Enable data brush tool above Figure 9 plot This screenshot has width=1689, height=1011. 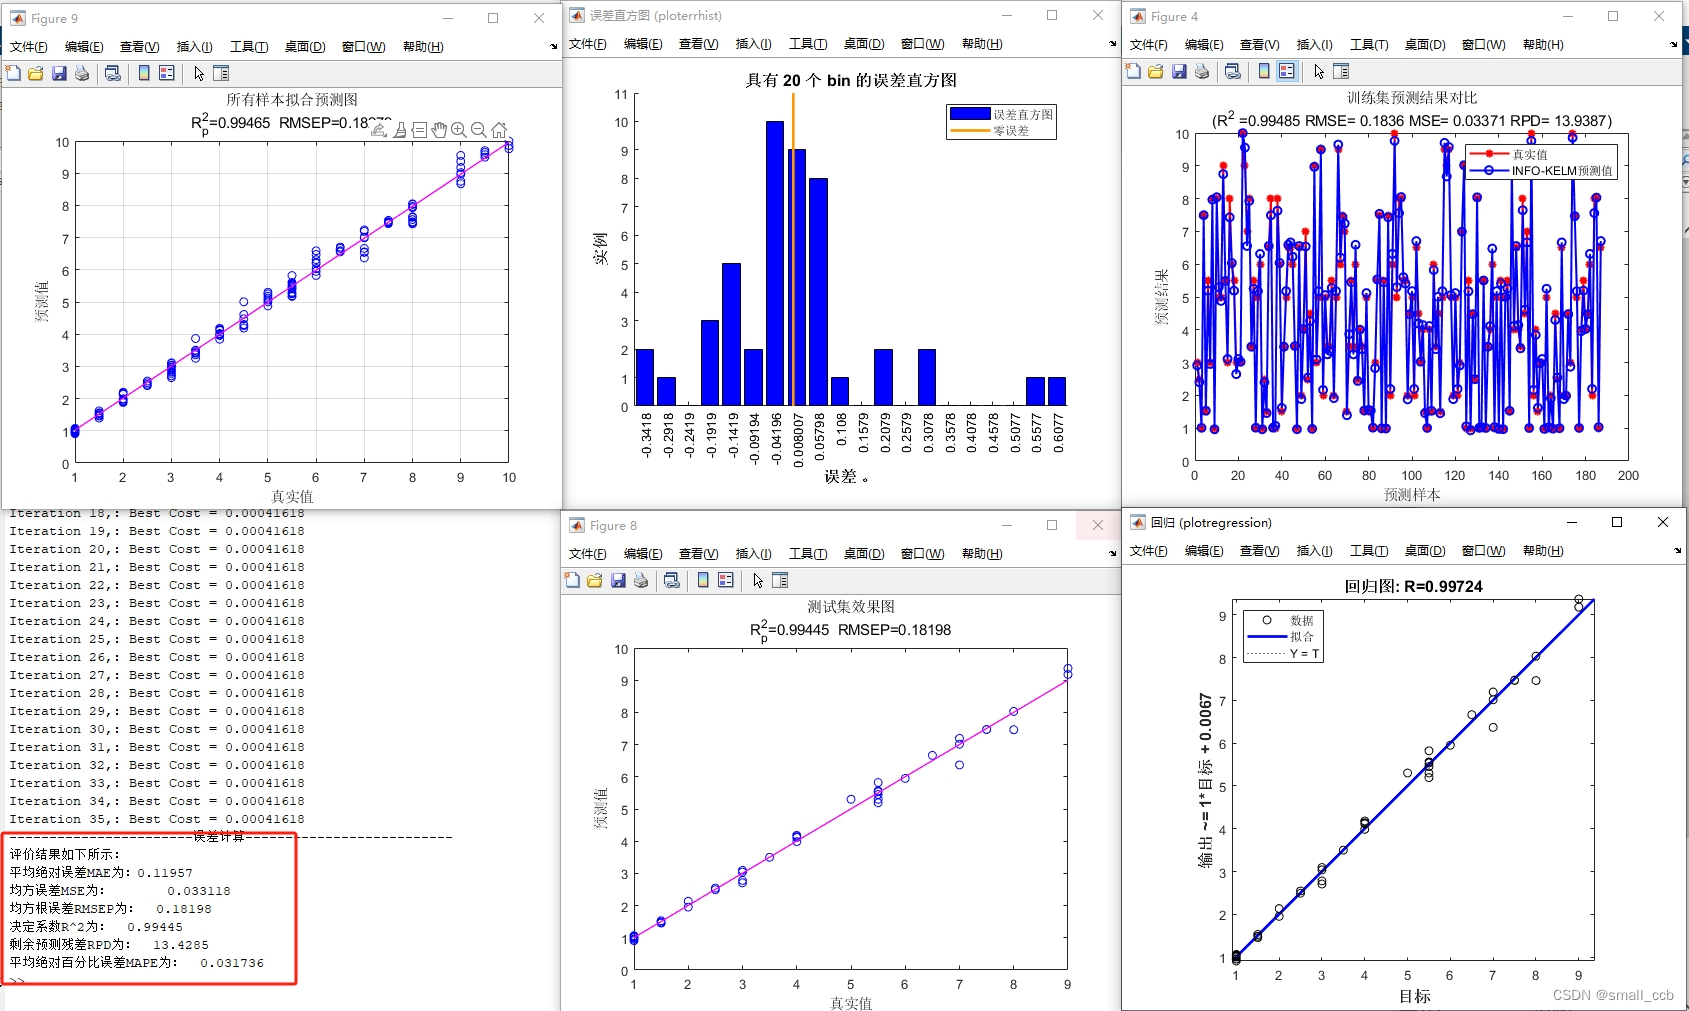(400, 130)
